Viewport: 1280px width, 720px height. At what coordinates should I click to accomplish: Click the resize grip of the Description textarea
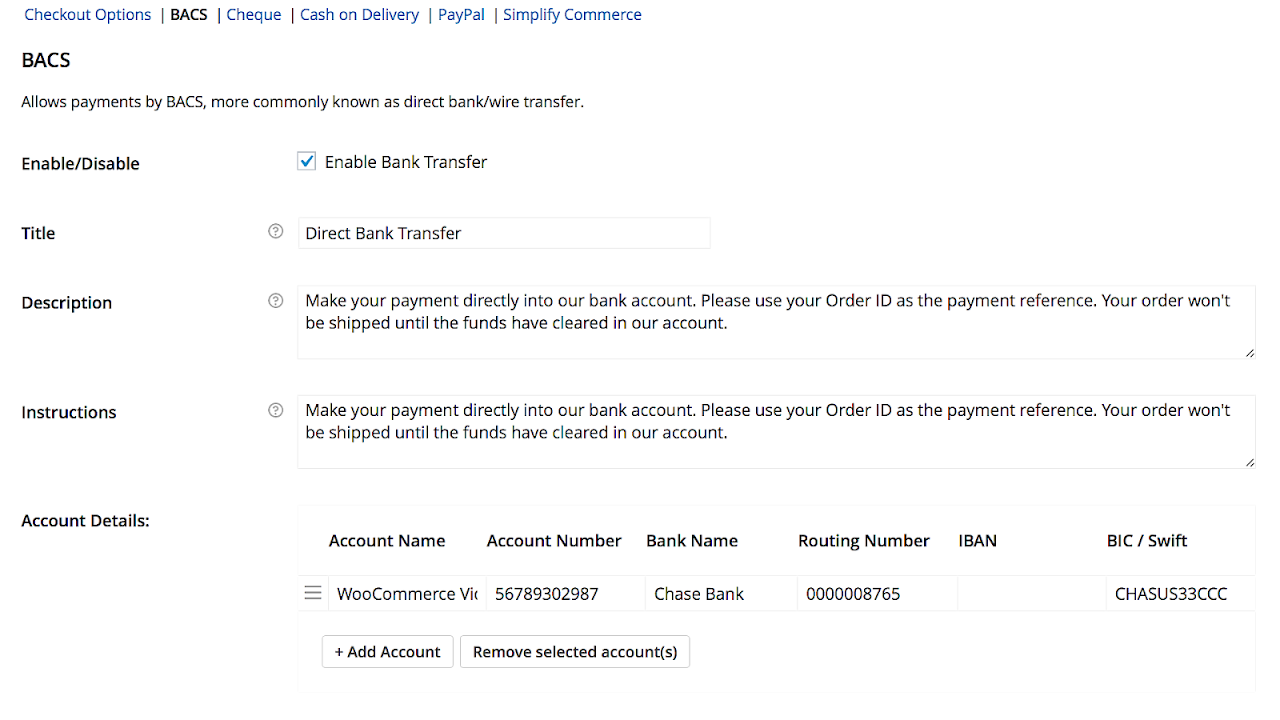[1249, 353]
